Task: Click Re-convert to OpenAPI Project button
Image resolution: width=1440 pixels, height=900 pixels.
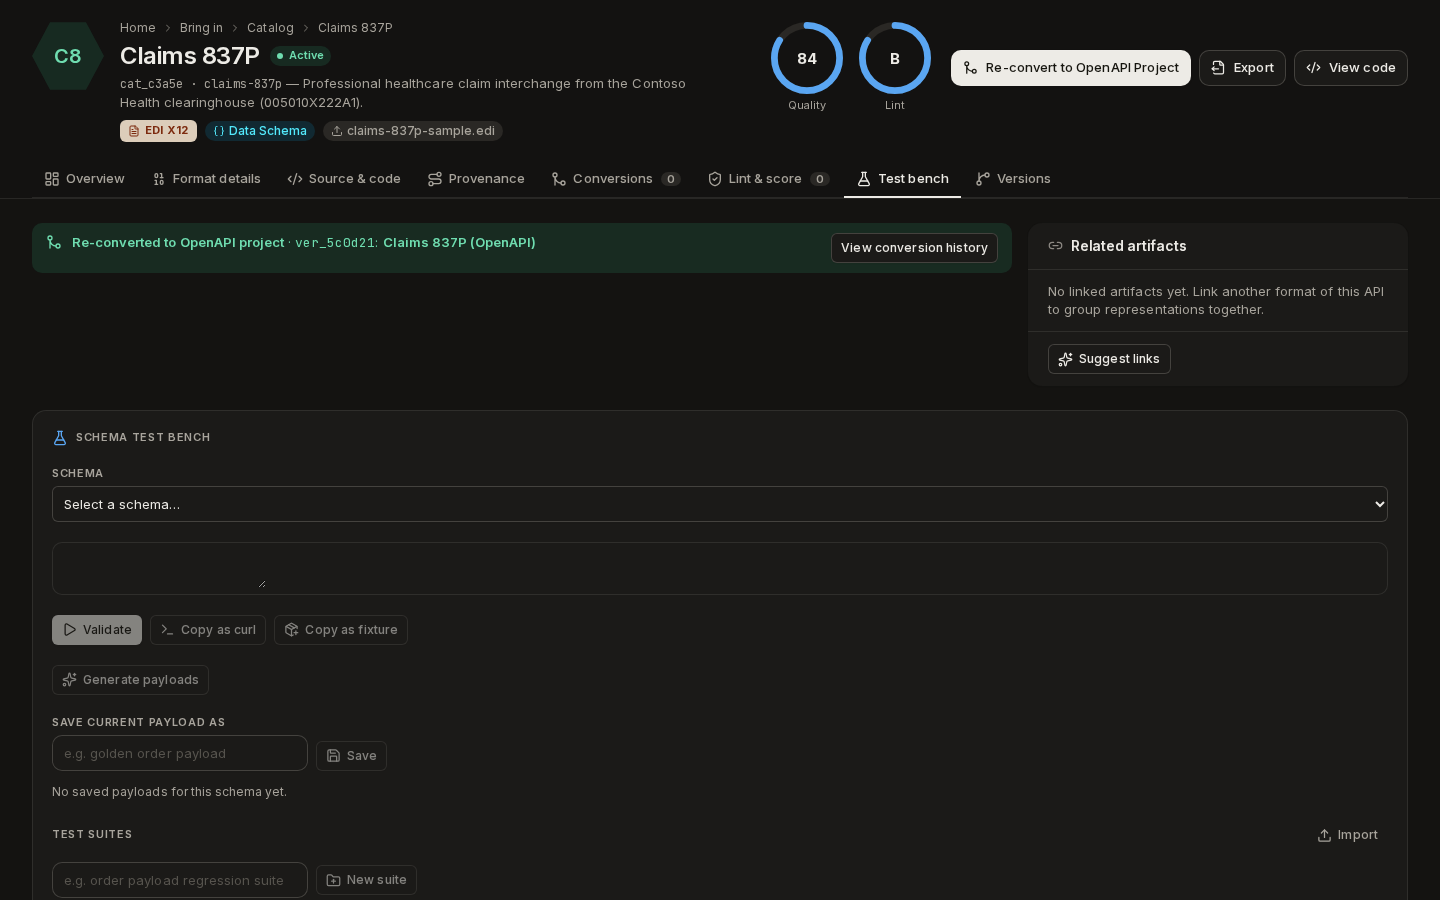Action: (1071, 68)
